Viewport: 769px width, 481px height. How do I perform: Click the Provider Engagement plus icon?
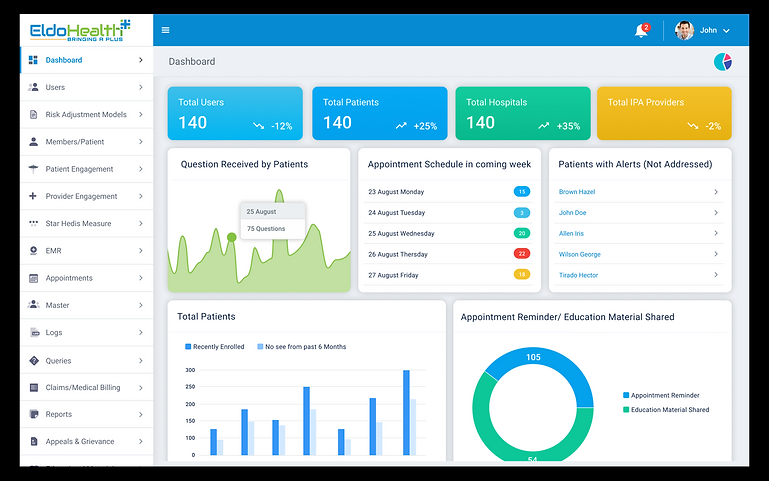33,196
